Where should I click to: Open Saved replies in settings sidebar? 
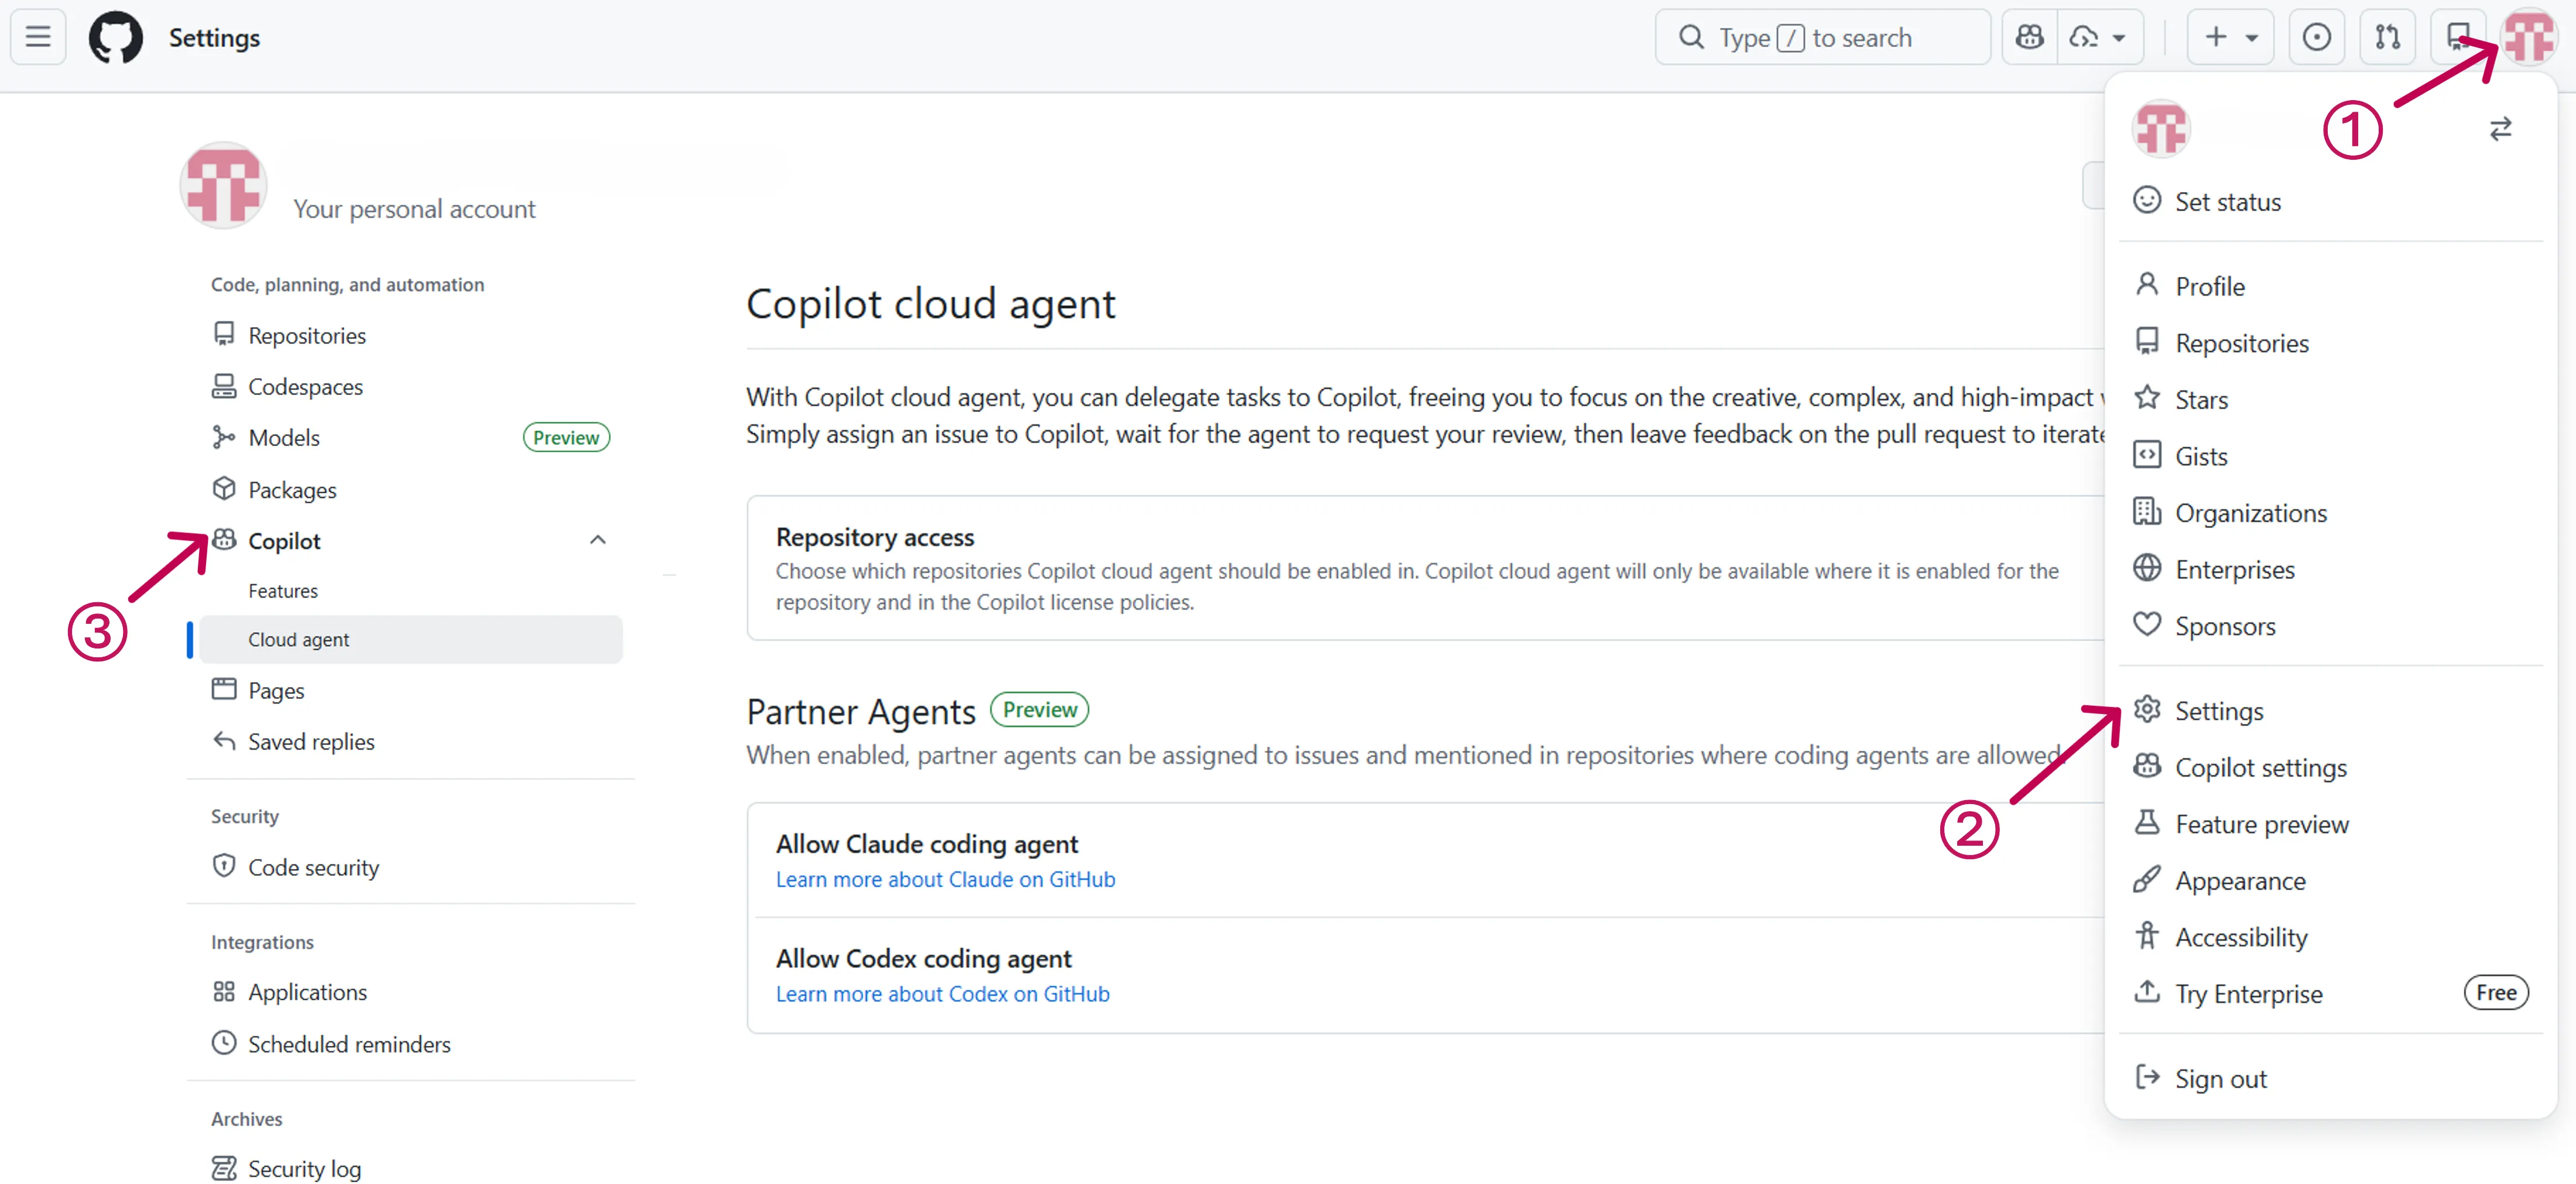[x=411, y=742]
